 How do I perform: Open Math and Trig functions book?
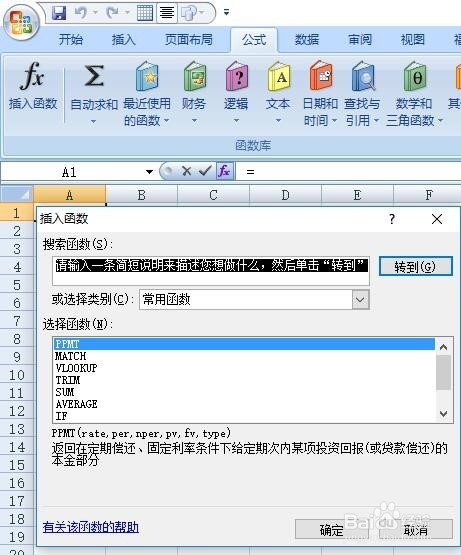pyautogui.click(x=415, y=76)
